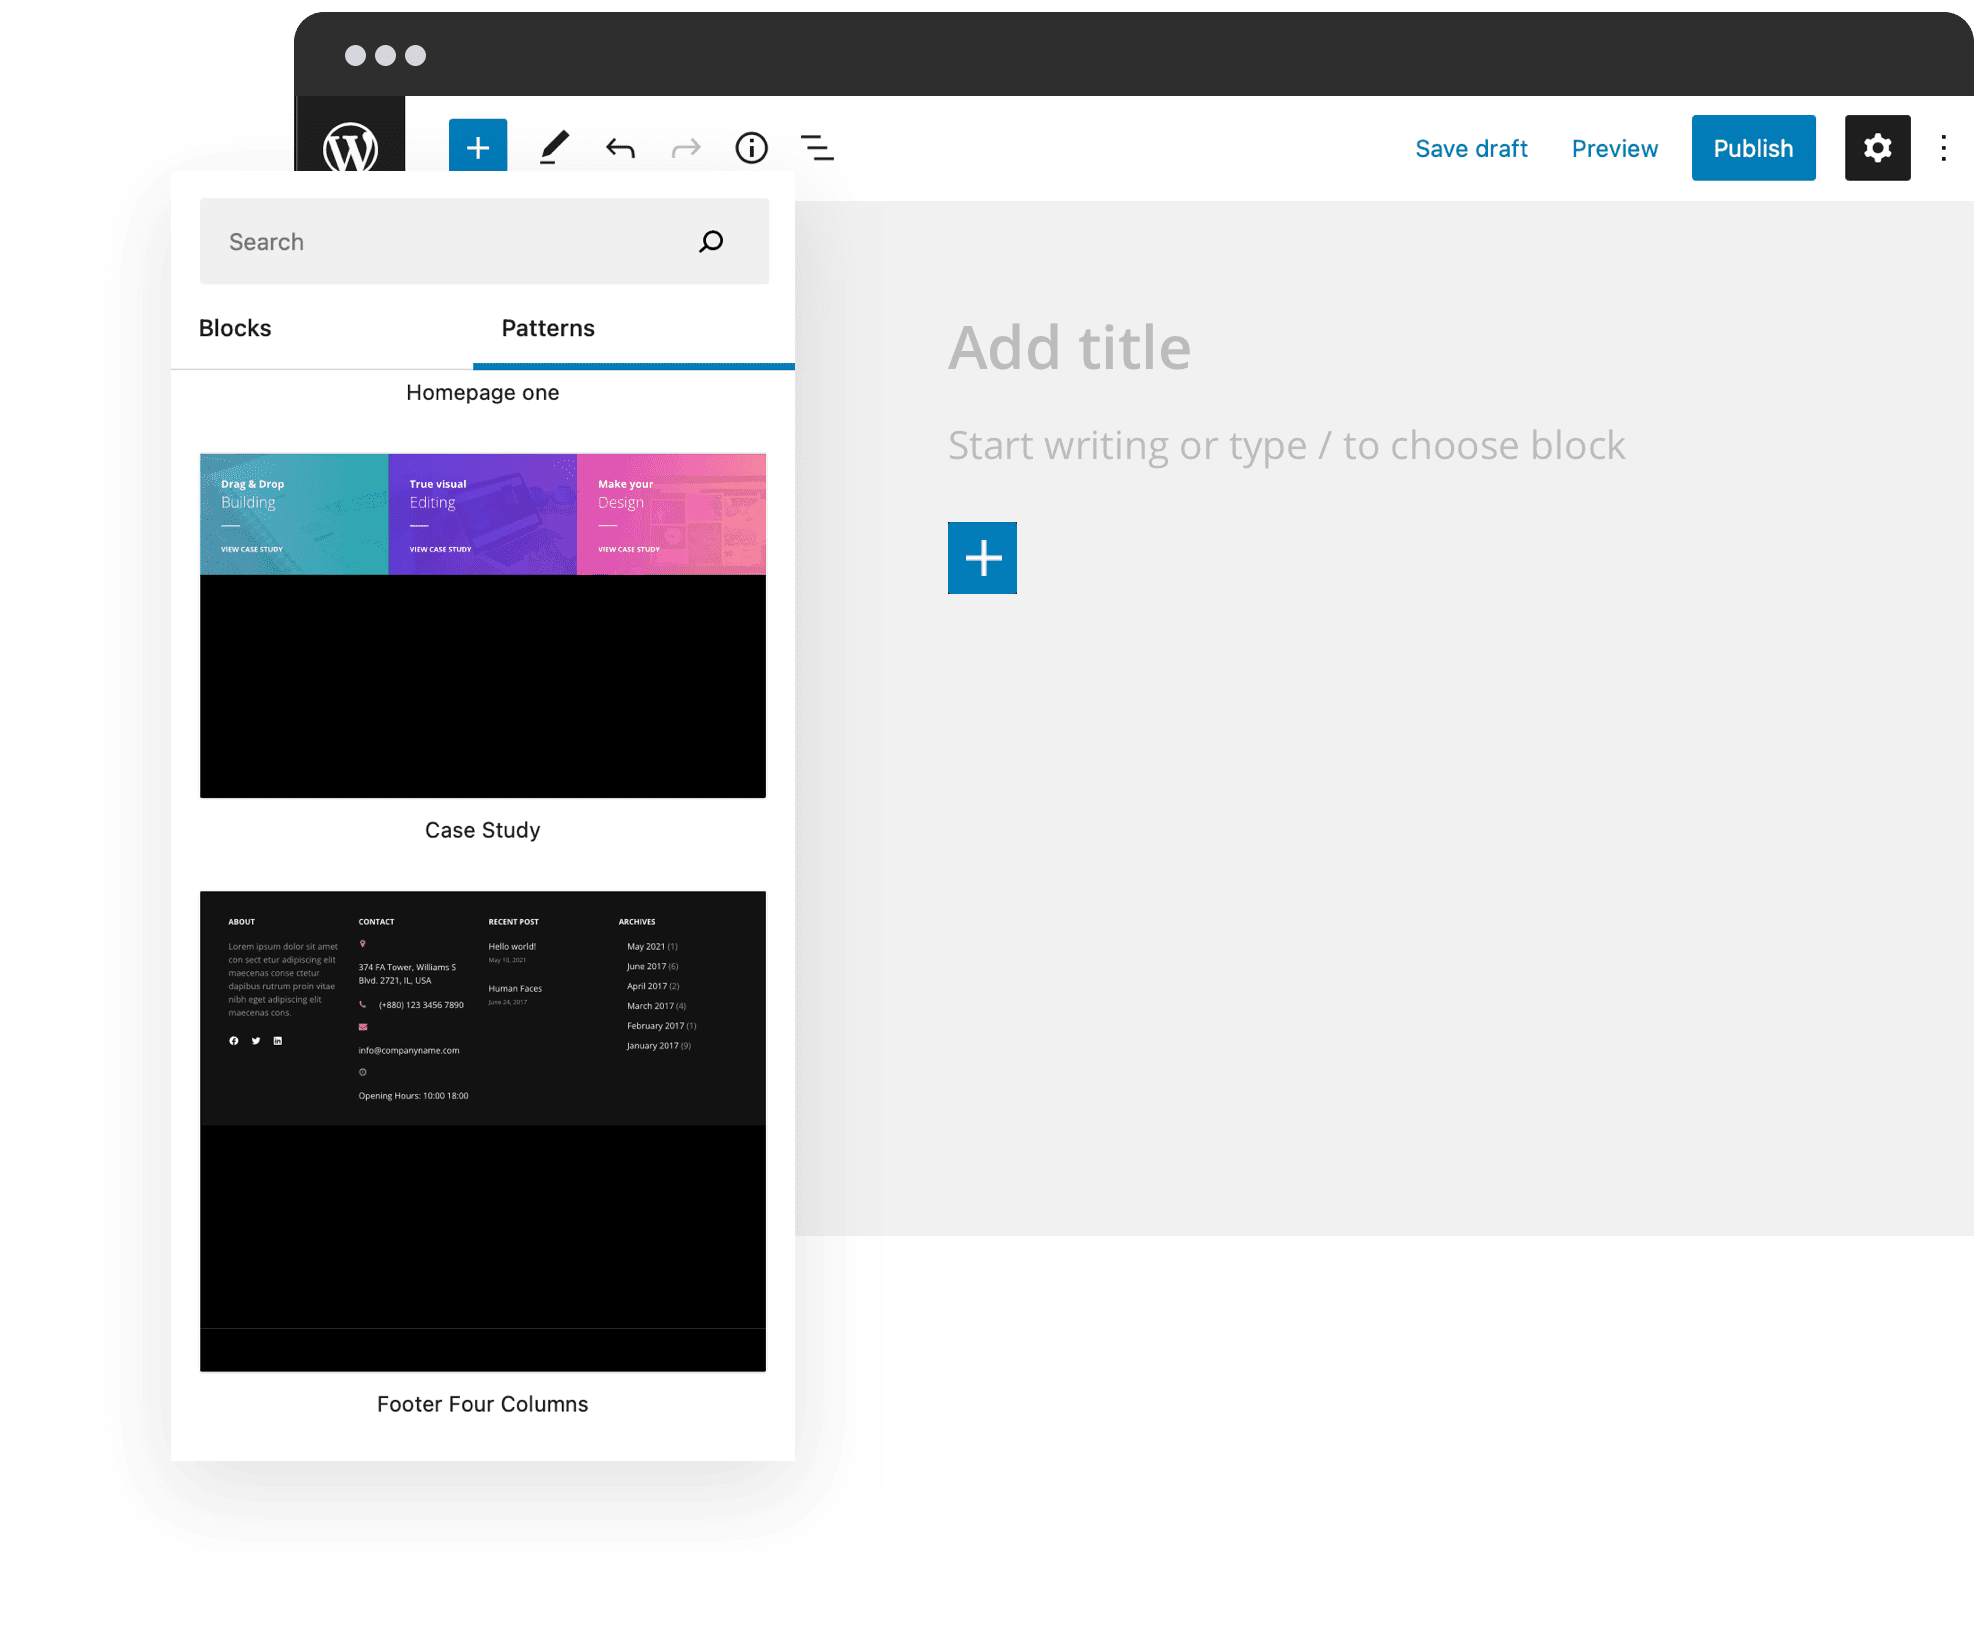
Task: Open the document details info icon
Action: (x=751, y=148)
